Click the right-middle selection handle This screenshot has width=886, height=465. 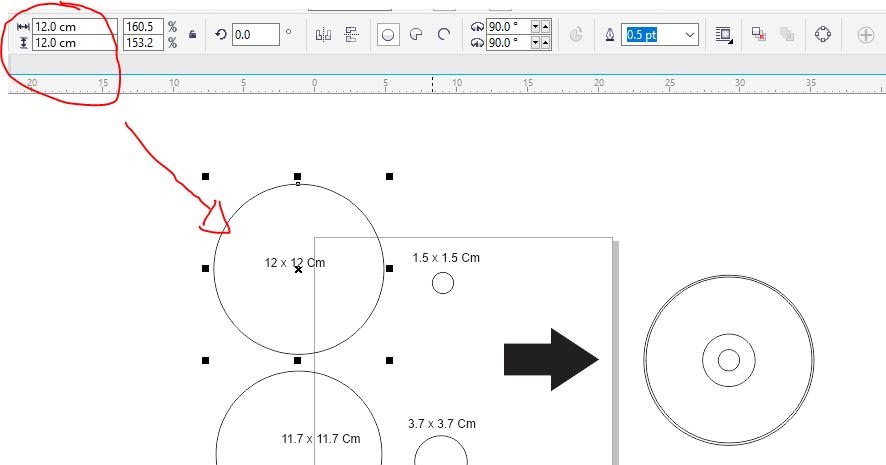pyautogui.click(x=389, y=269)
